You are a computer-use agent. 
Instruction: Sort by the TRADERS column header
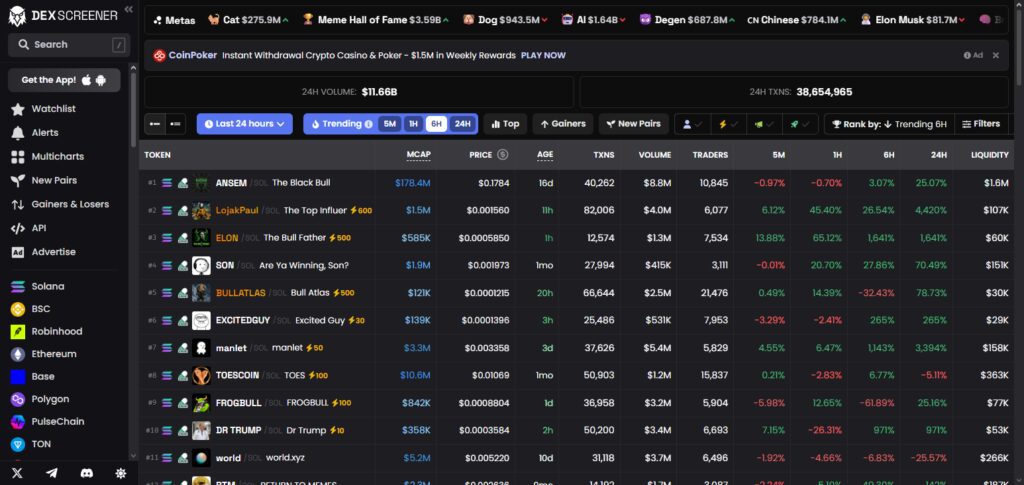(x=711, y=155)
